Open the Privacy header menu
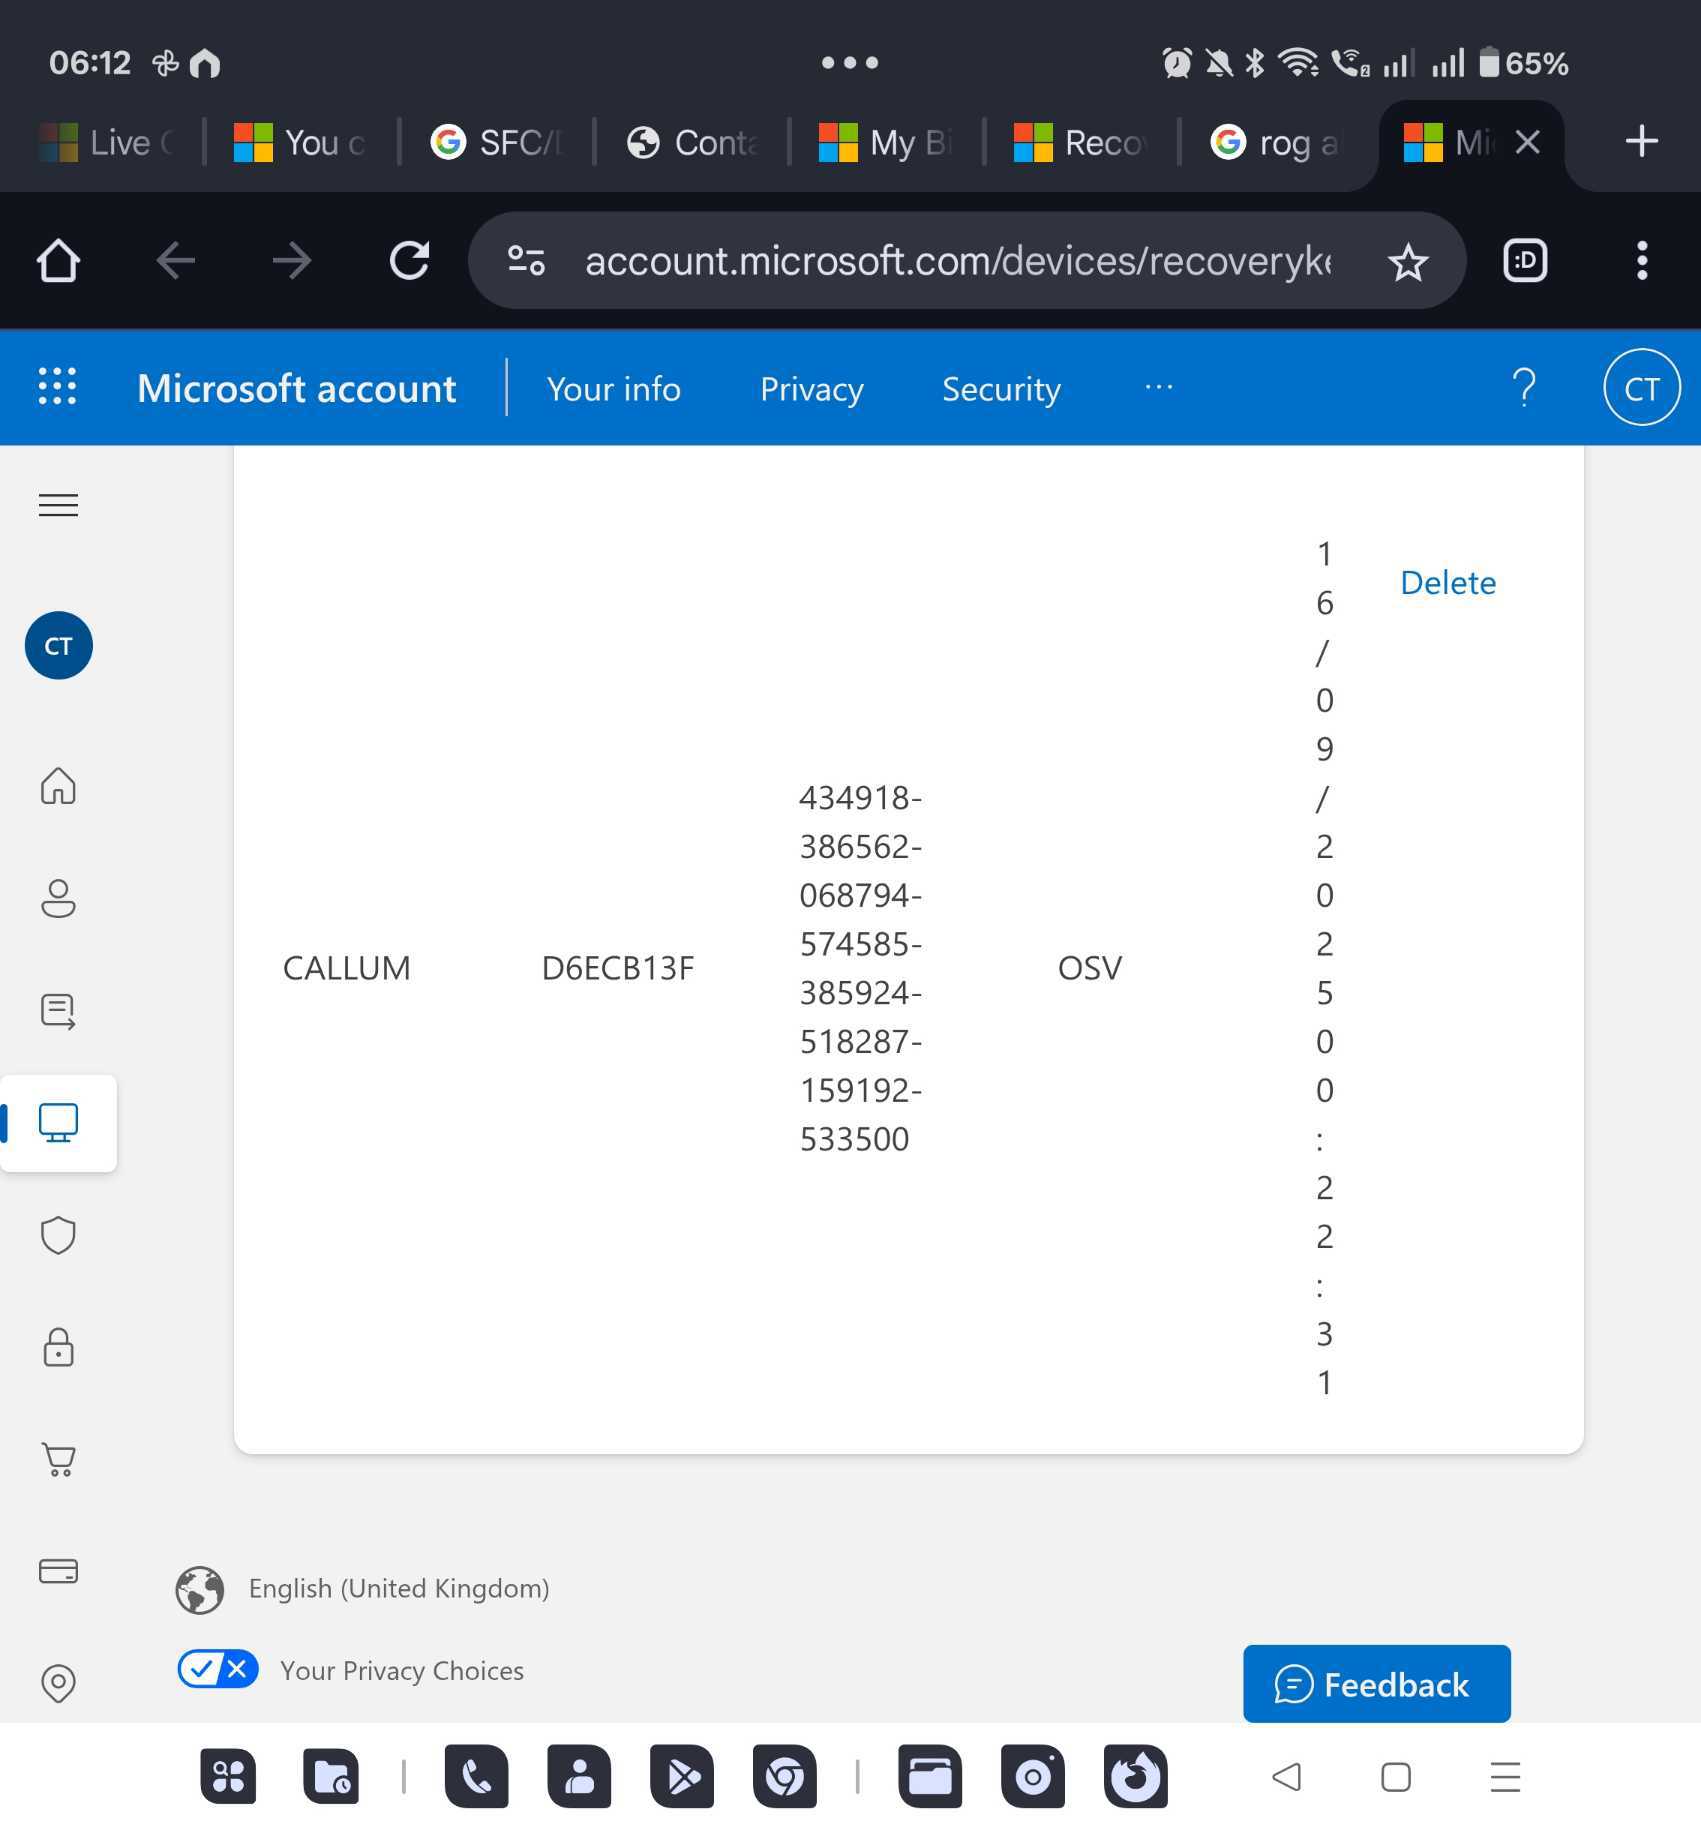The image size is (1701, 1830). pos(812,389)
